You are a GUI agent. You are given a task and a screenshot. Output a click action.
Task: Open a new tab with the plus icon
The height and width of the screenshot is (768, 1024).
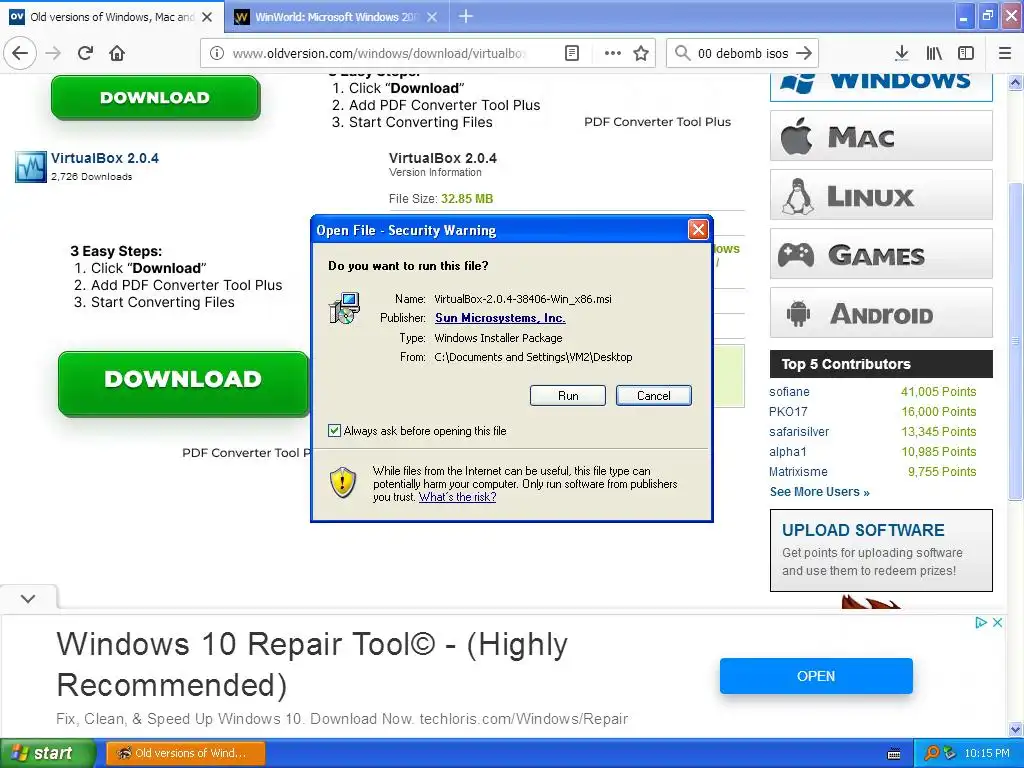coord(466,16)
